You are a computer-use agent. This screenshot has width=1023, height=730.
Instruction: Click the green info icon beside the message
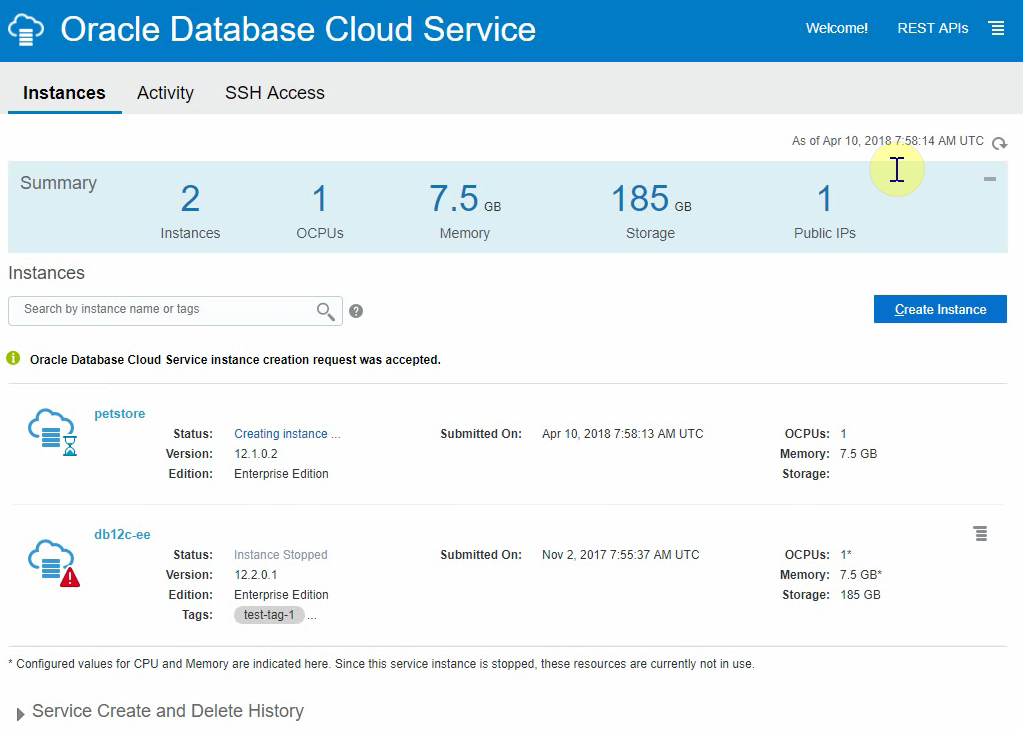13,358
